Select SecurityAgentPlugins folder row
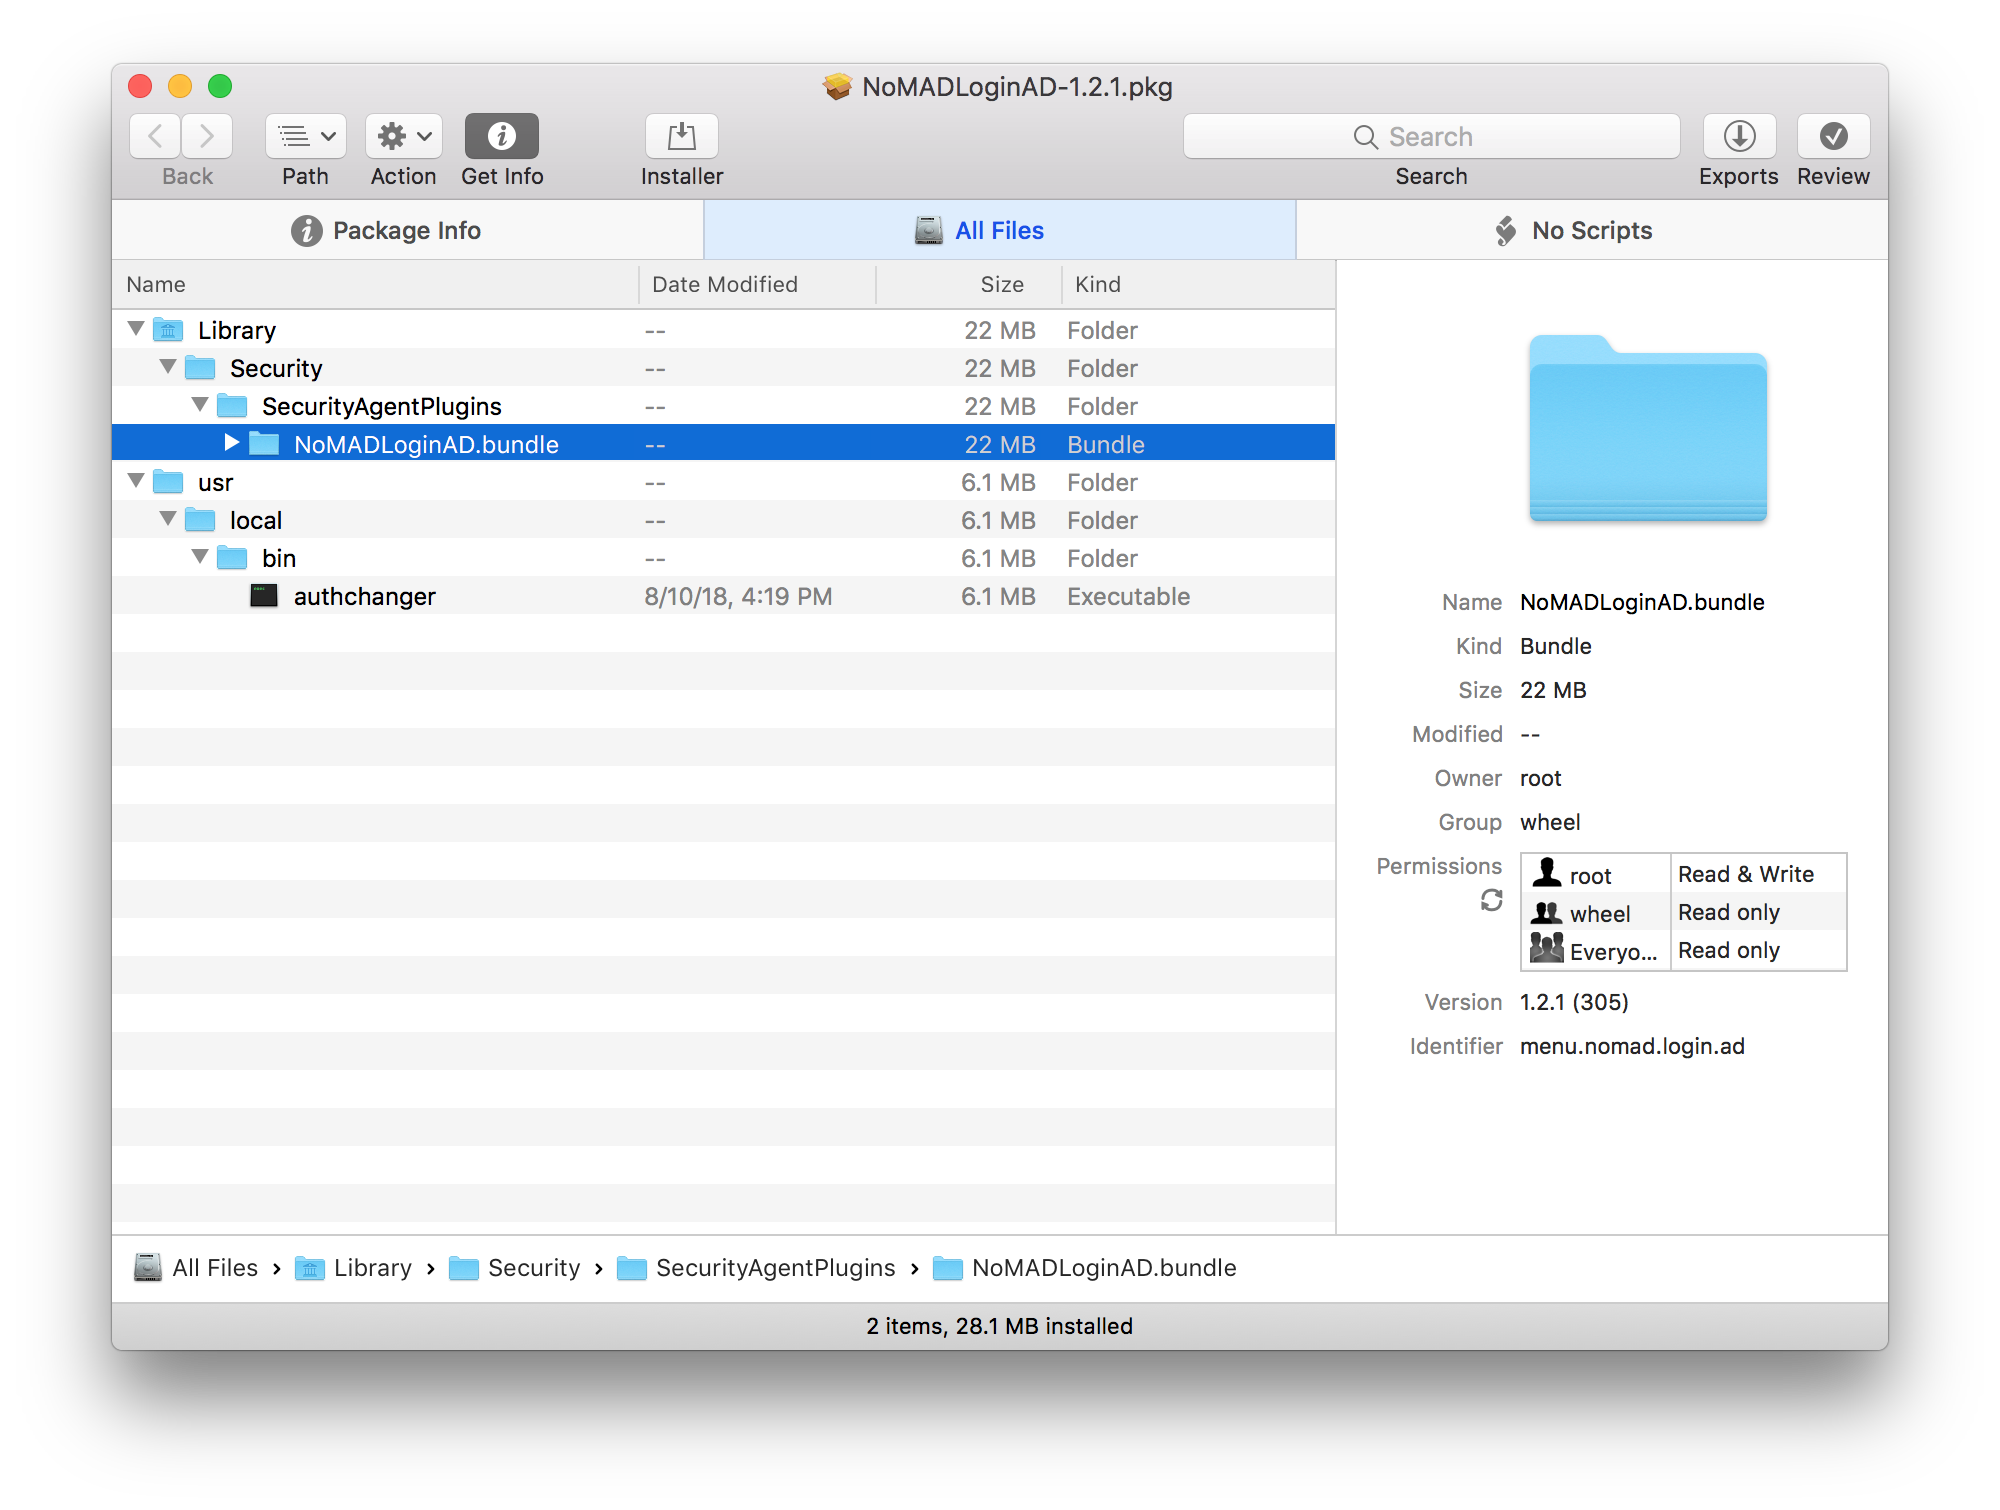 point(723,406)
